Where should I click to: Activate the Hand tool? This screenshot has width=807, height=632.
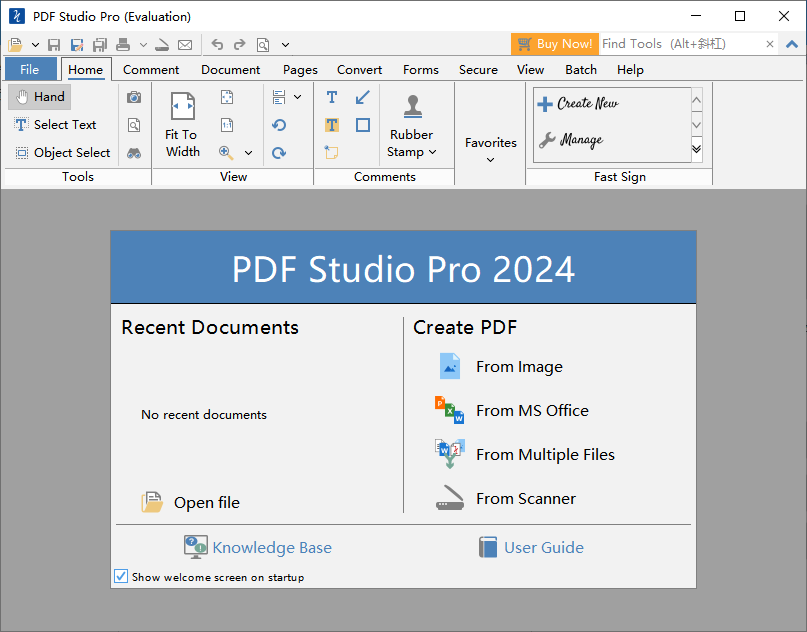[40, 97]
